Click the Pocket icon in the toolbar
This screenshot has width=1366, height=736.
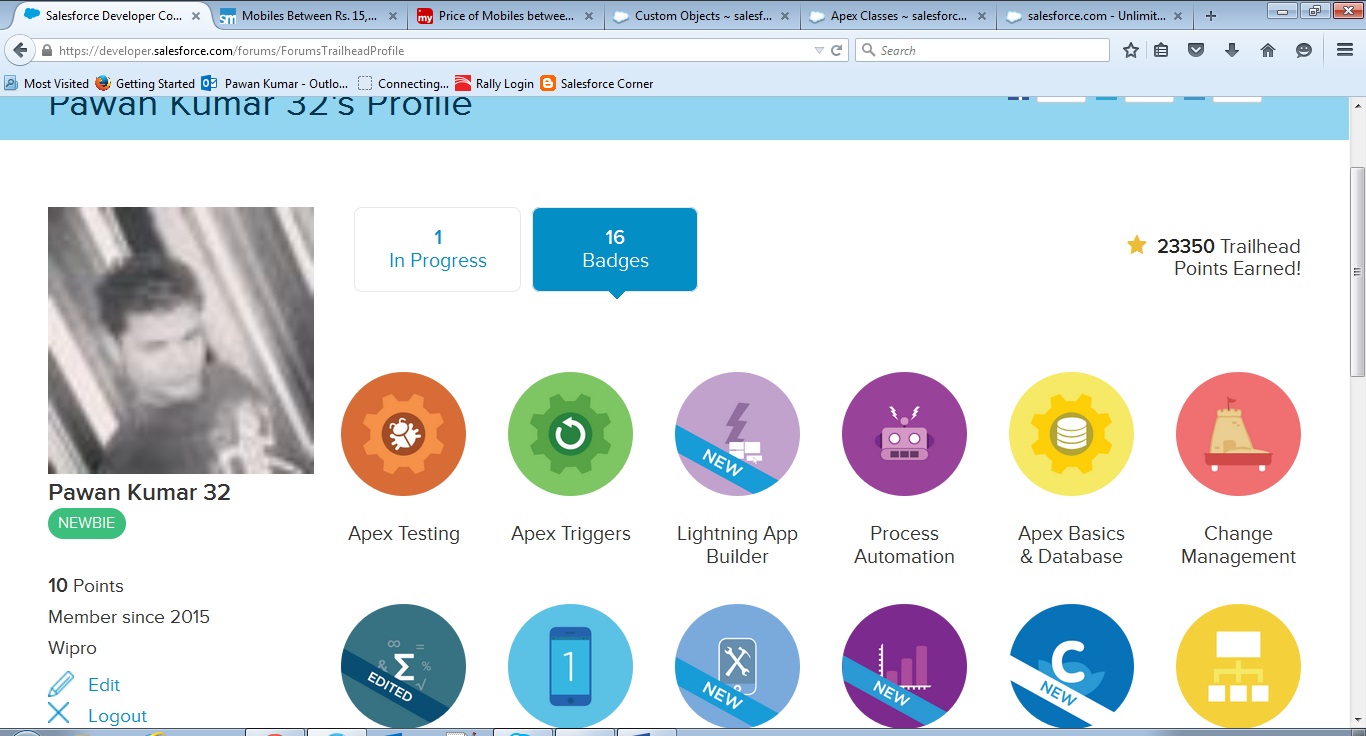pyautogui.click(x=1196, y=50)
